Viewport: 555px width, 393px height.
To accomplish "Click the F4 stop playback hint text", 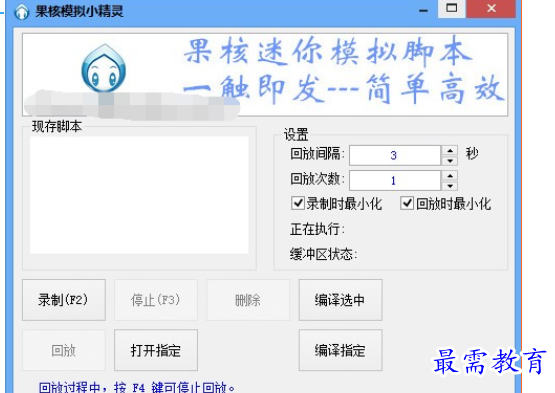I will [x=137, y=387].
